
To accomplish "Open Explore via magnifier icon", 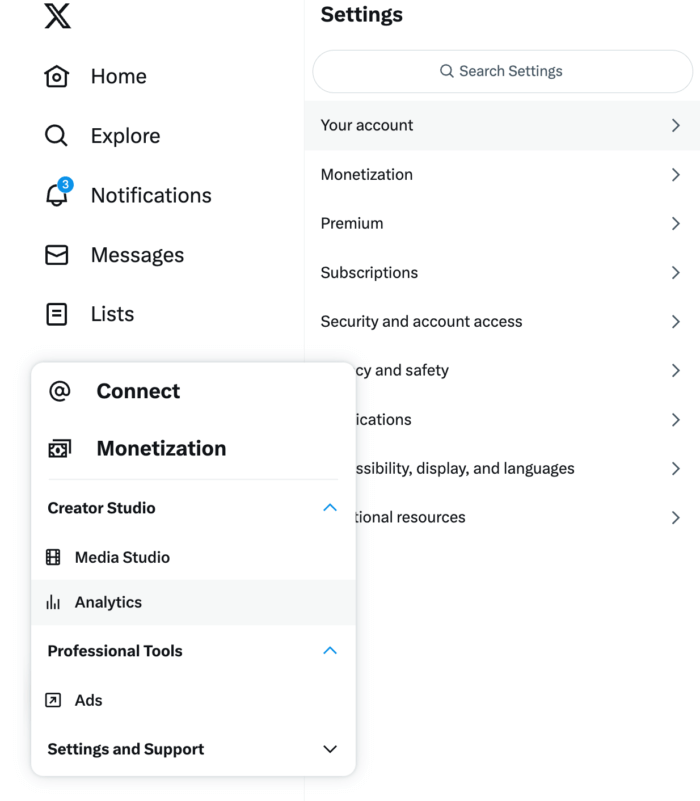I will pos(57,136).
